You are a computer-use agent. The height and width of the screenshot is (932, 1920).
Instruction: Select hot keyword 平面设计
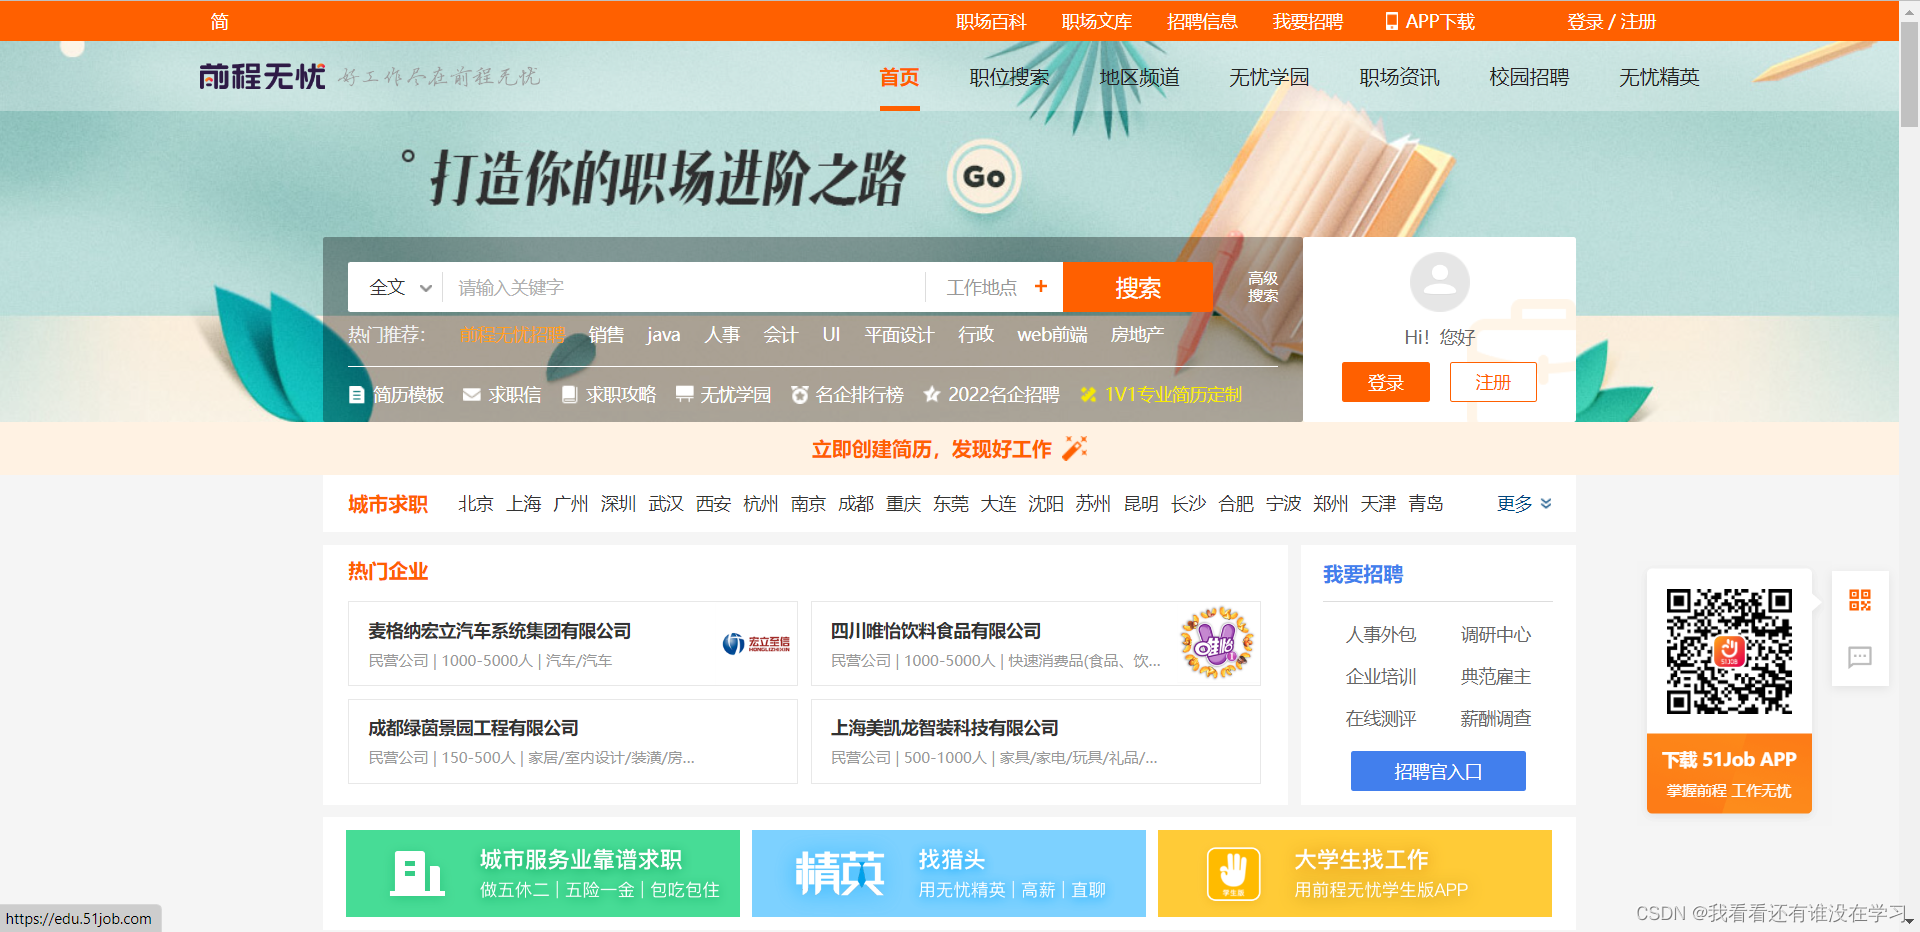pos(899,334)
